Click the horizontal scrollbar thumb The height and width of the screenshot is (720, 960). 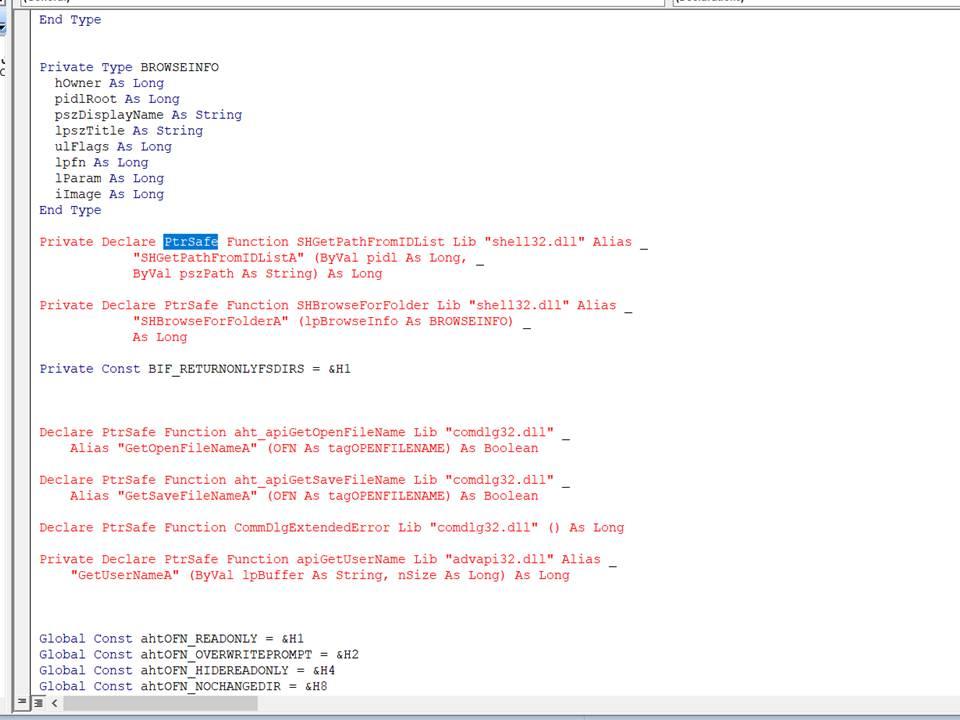coord(160,704)
